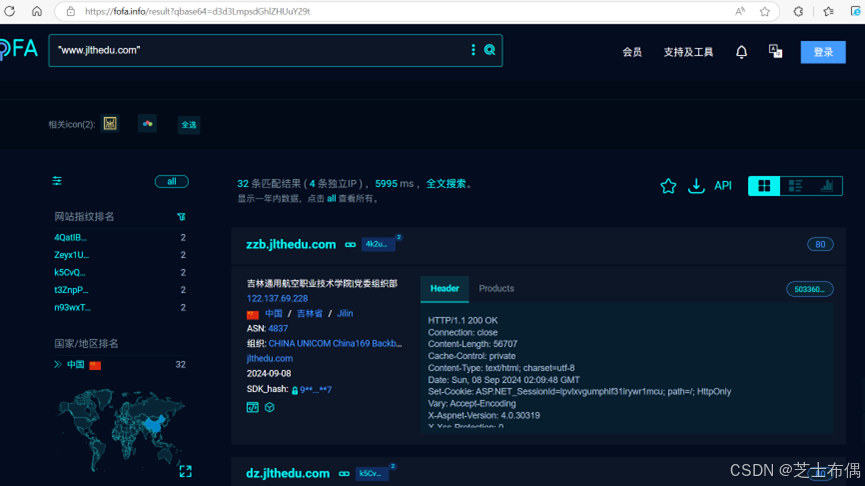Open read aloud icon in address bar
This screenshot has width=865, height=486.
740,11
